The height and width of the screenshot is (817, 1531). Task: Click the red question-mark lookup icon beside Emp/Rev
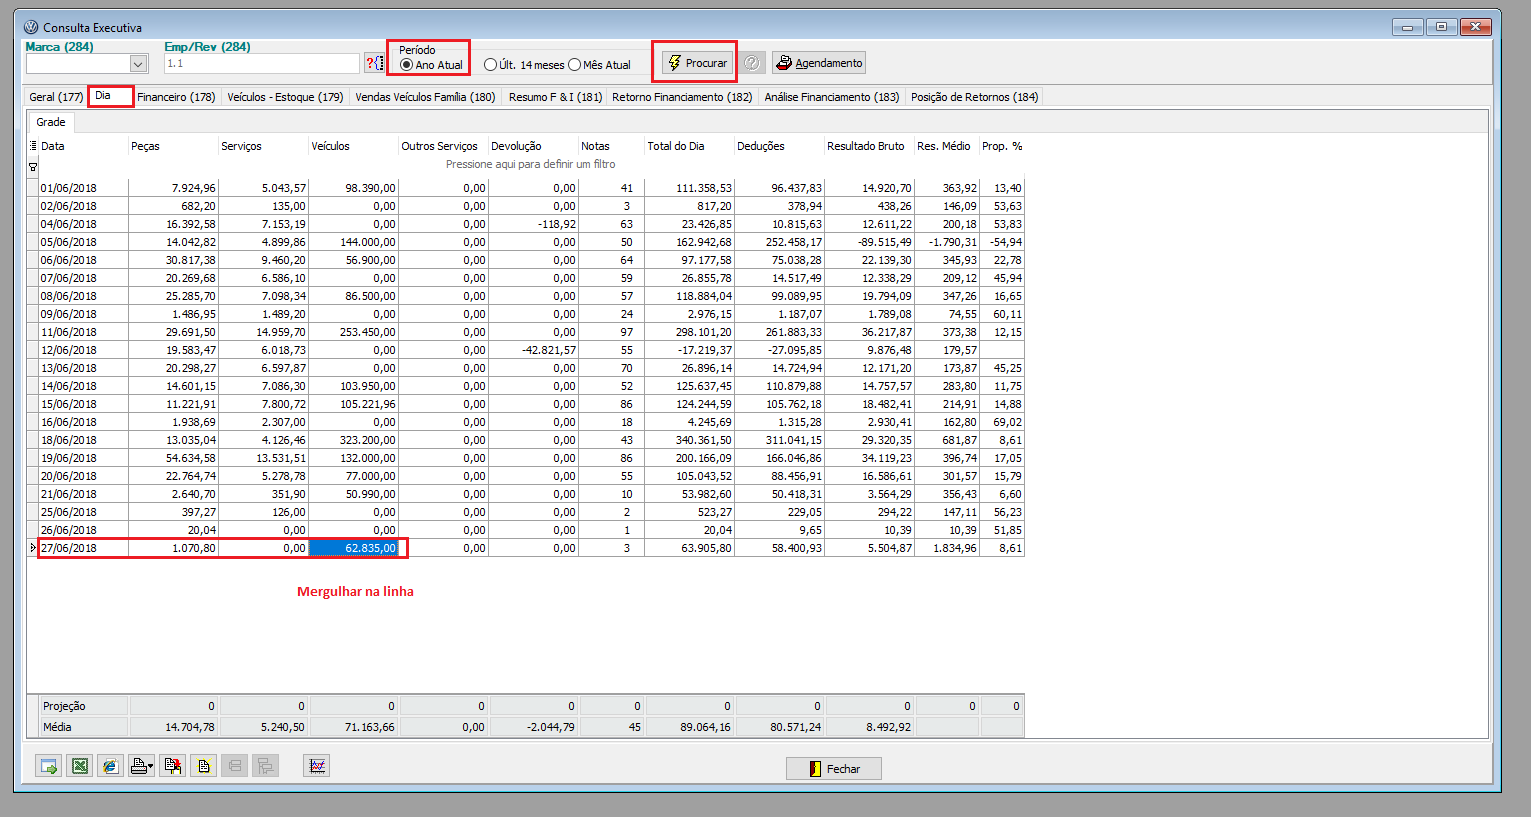tap(373, 63)
